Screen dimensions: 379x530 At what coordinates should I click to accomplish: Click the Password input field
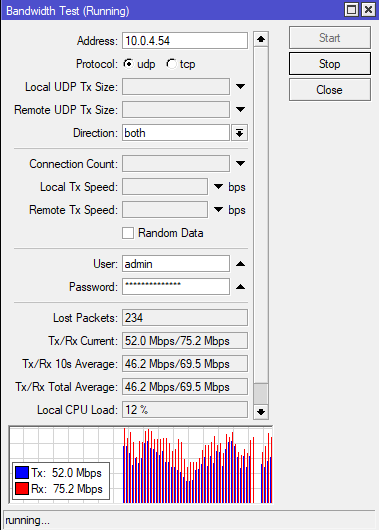click(176, 287)
